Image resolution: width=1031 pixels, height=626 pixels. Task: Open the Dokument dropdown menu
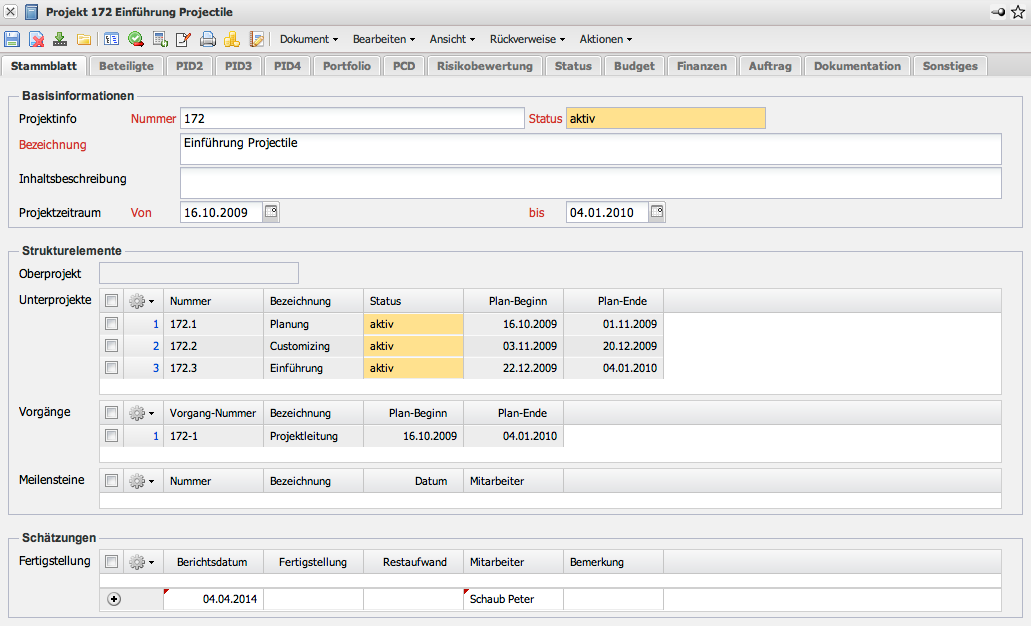tap(308, 40)
